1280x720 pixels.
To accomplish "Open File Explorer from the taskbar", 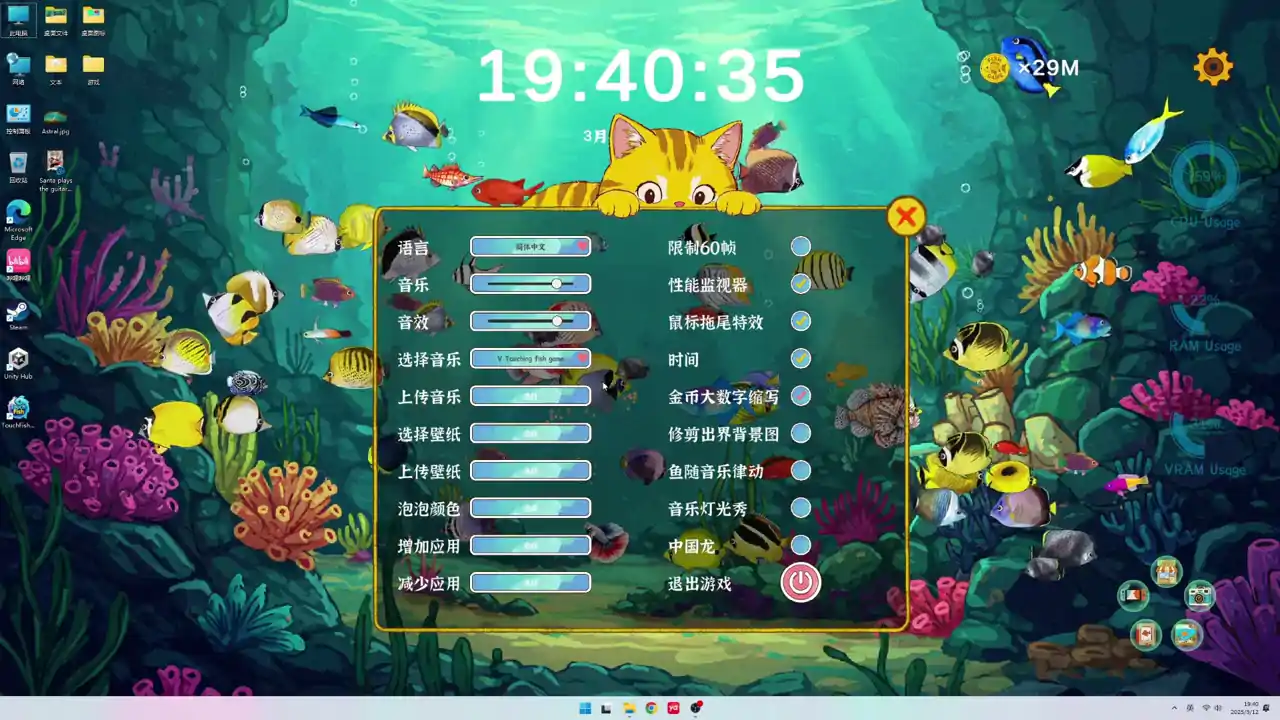I will (x=629, y=708).
